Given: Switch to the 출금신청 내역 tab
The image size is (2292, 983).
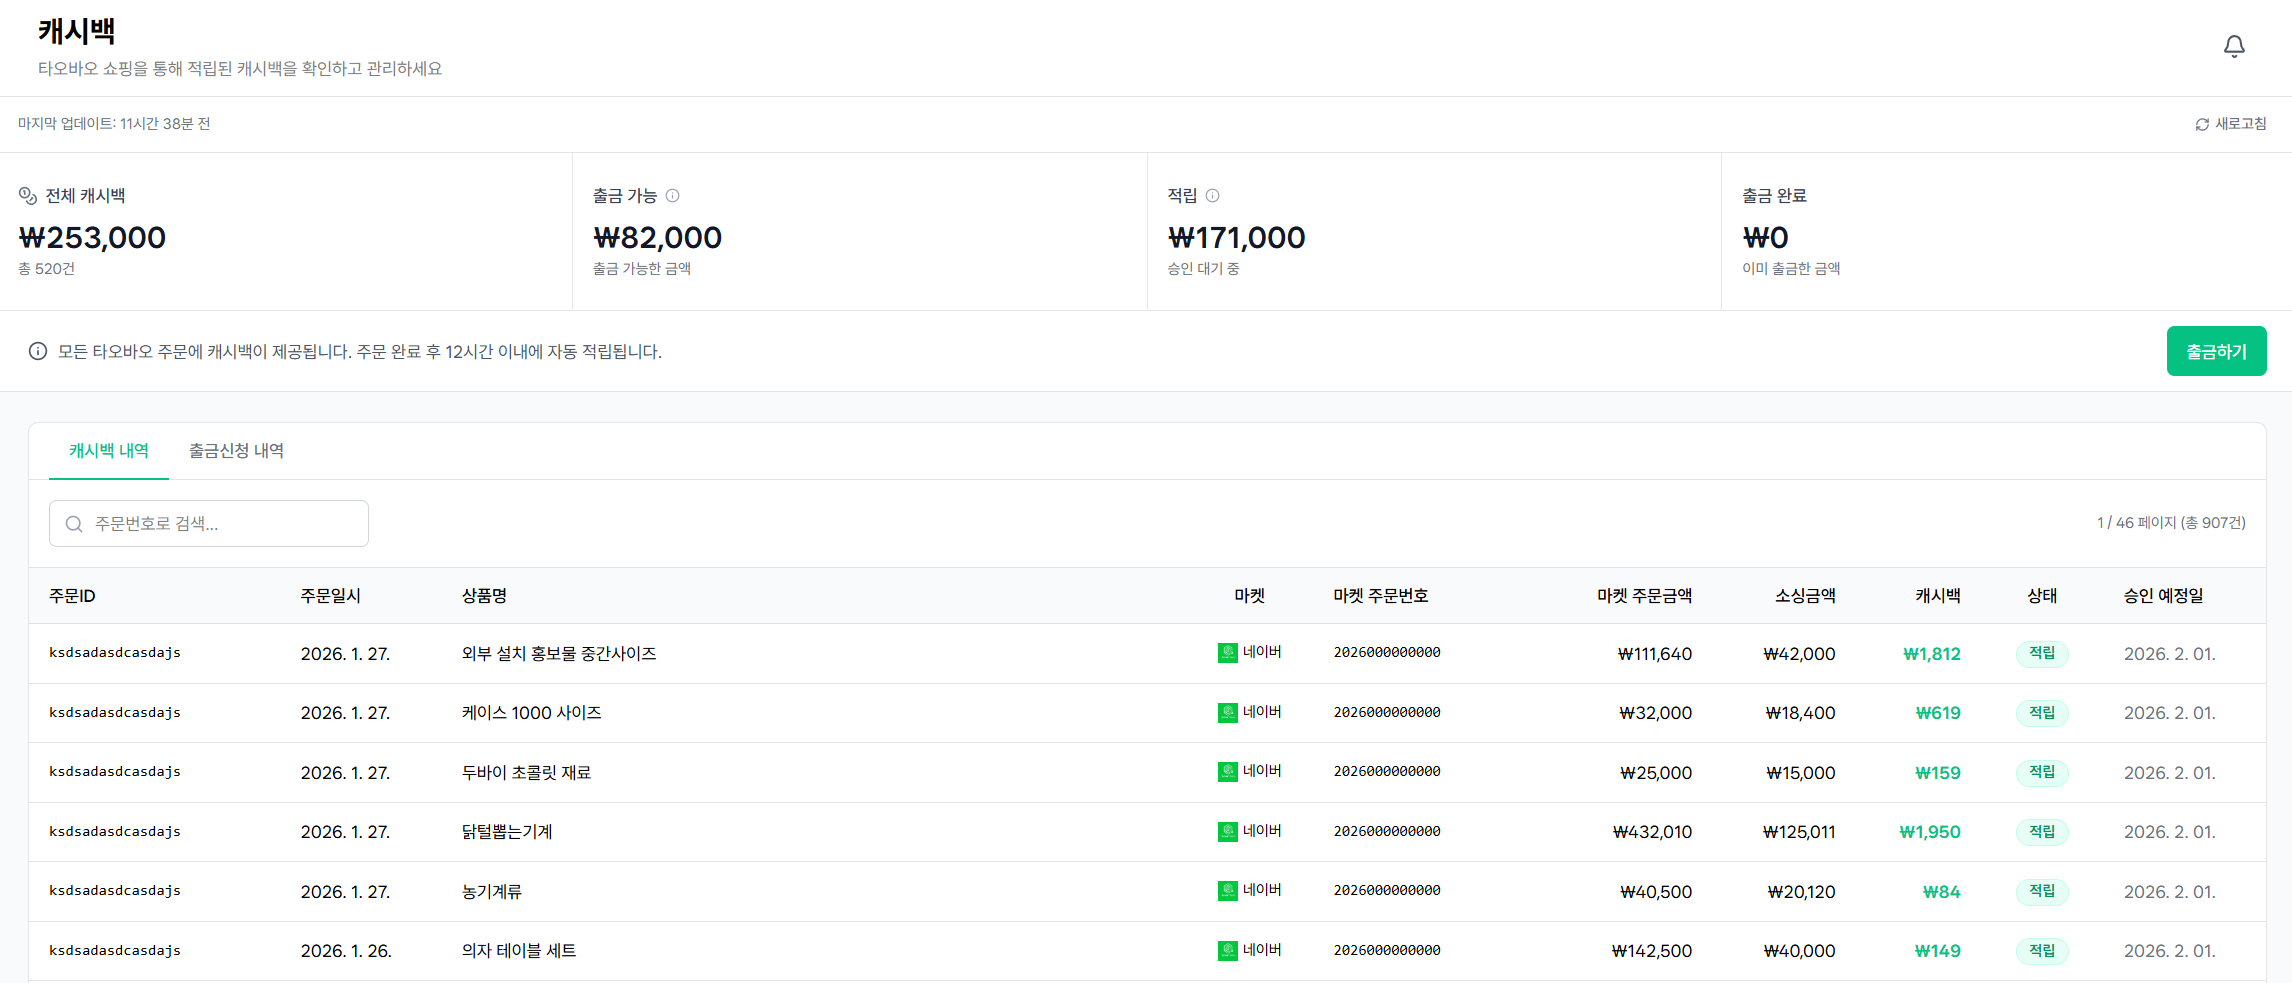Looking at the screenshot, I should point(236,451).
